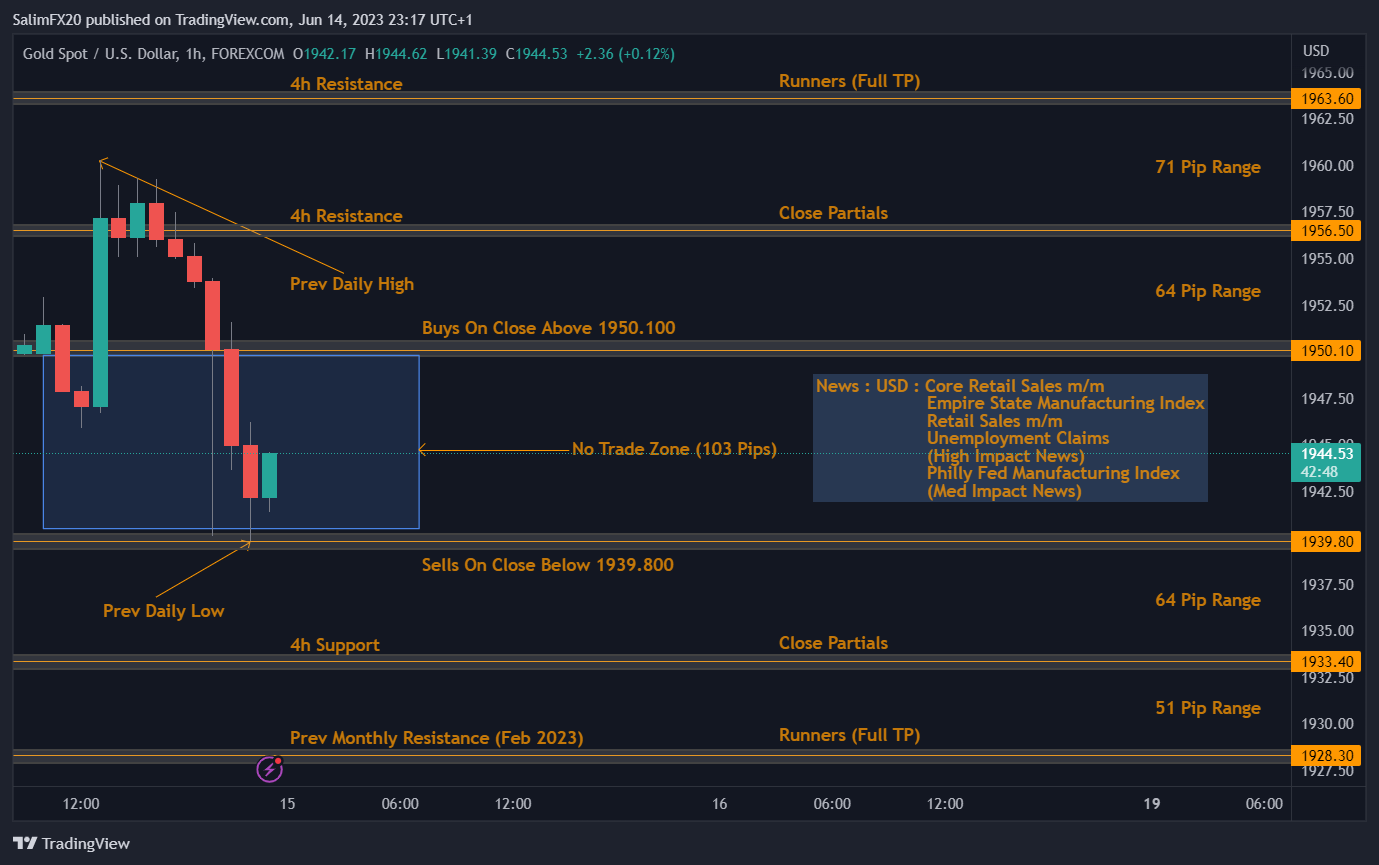Click the USD news text box
Screen dimensions: 1379x865
coord(1010,438)
